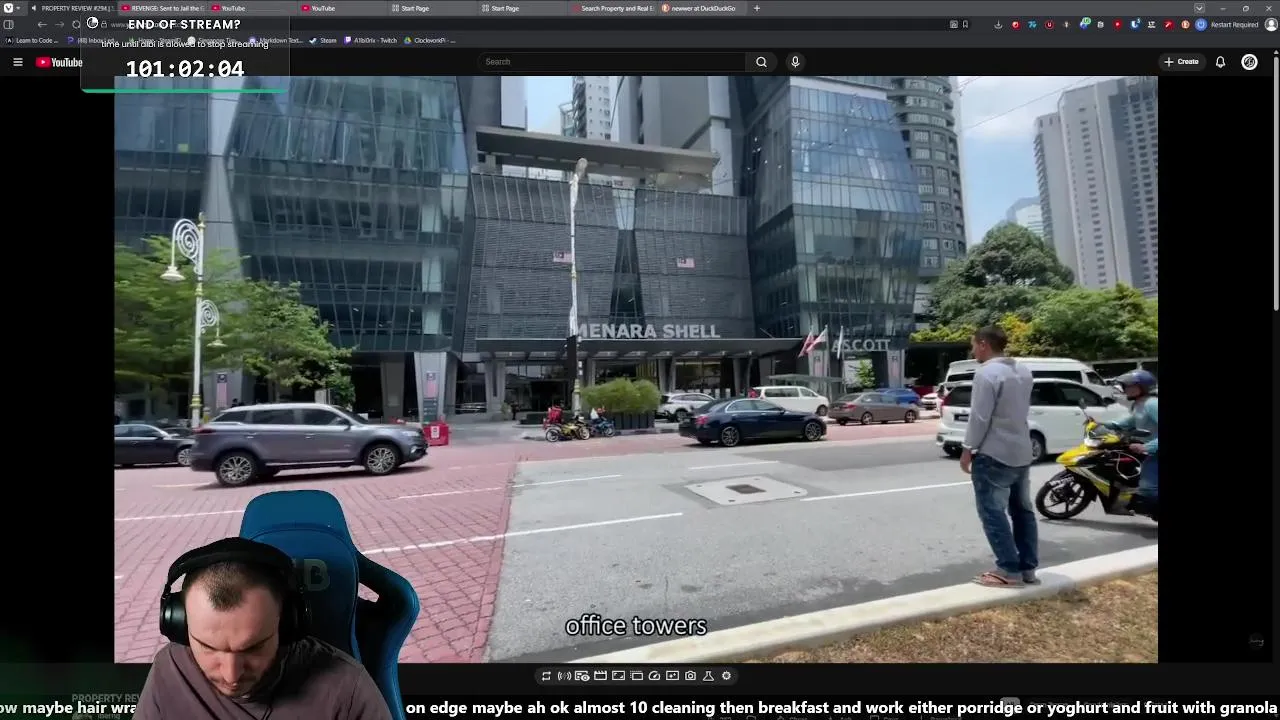Toggle the browser side panel icon
The width and height of the screenshot is (1280, 720).
pyautogui.click(x=9, y=24)
